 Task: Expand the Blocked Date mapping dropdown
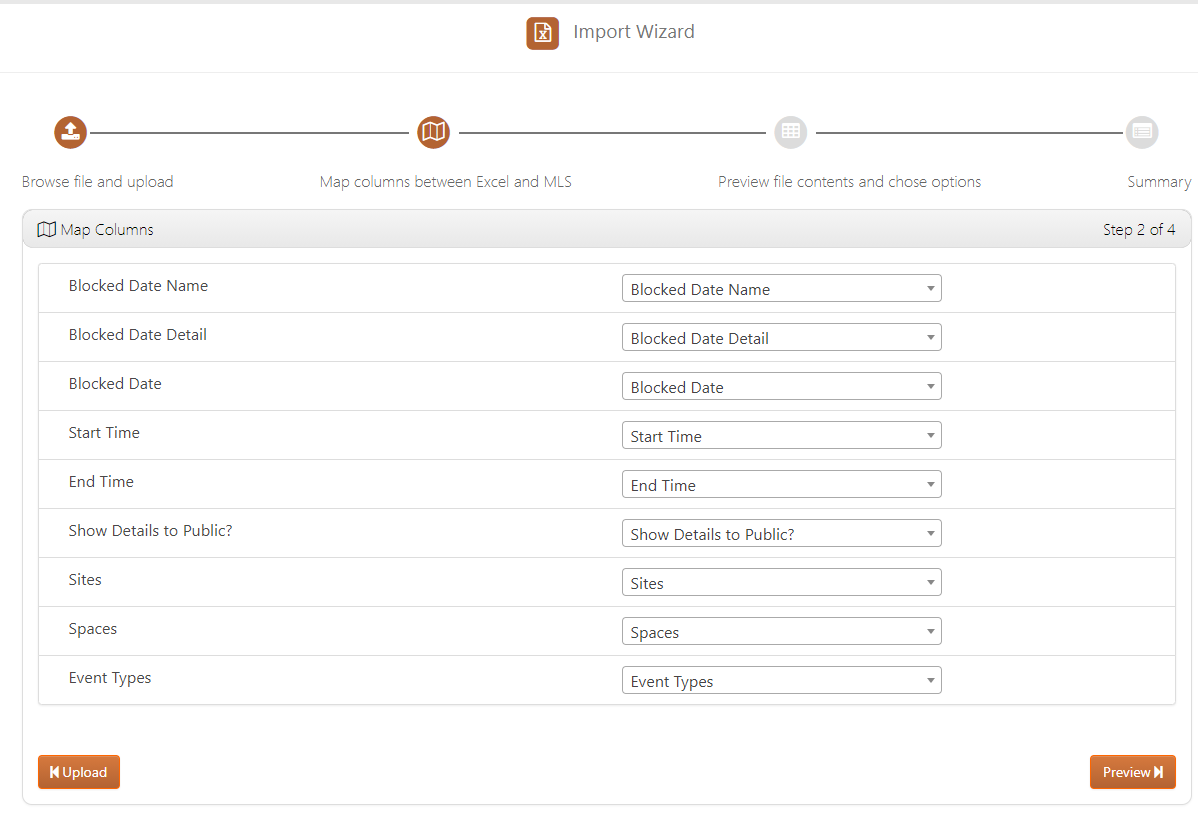(781, 387)
